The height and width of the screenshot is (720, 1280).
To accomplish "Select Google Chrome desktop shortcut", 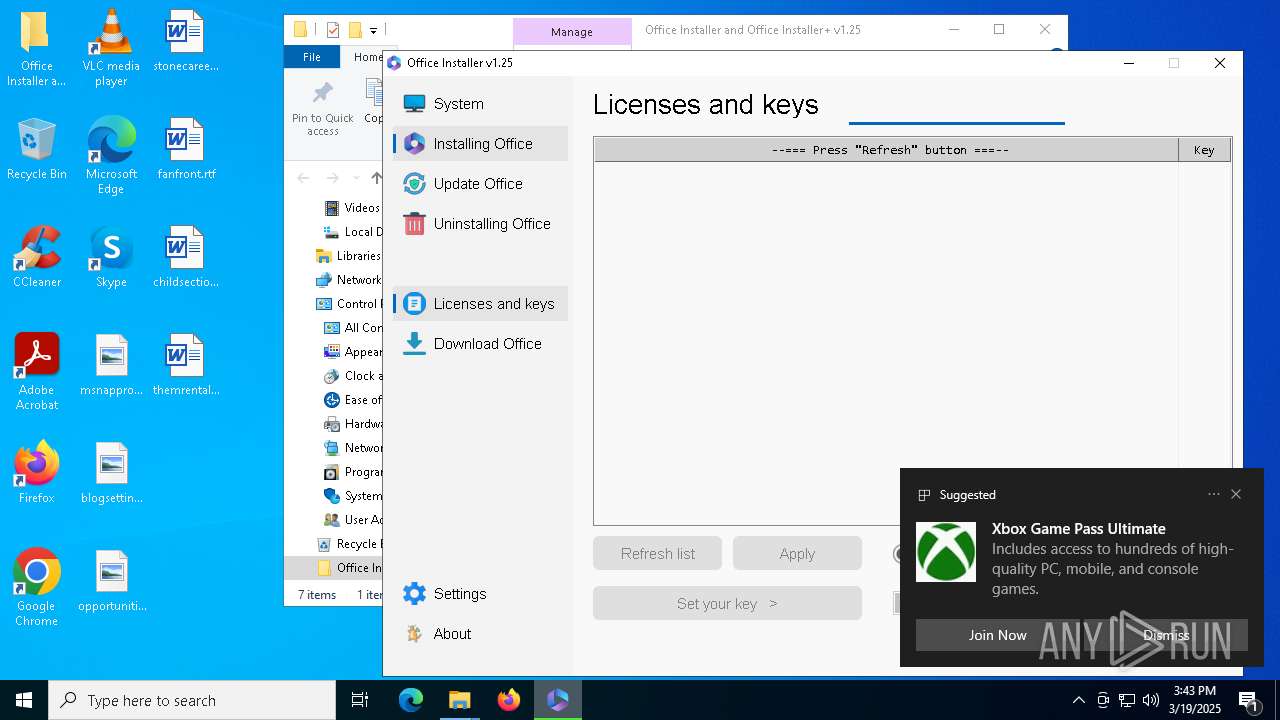I will click(37, 588).
